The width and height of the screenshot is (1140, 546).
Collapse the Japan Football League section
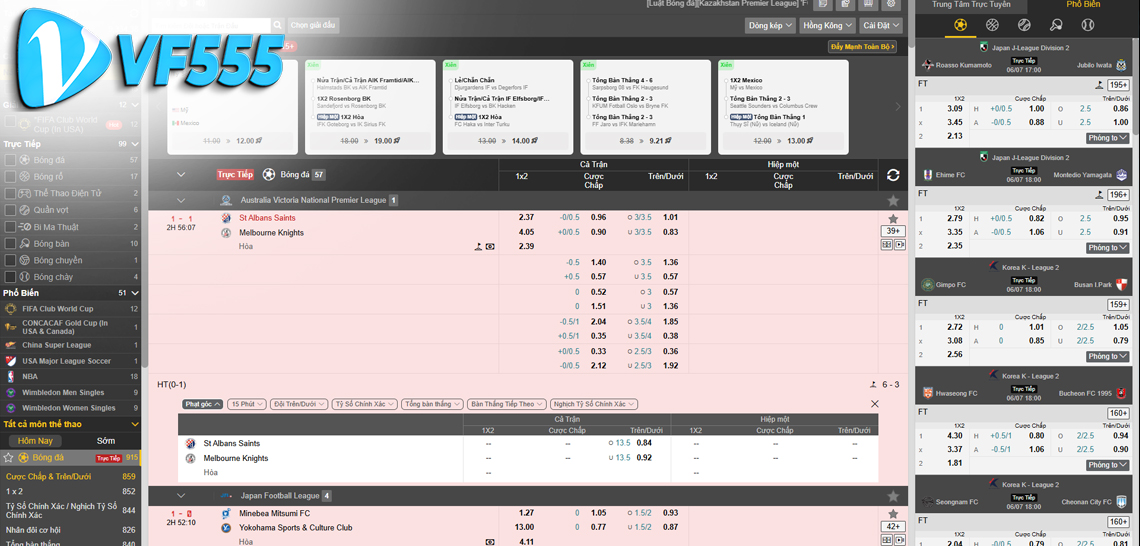[x=181, y=496]
